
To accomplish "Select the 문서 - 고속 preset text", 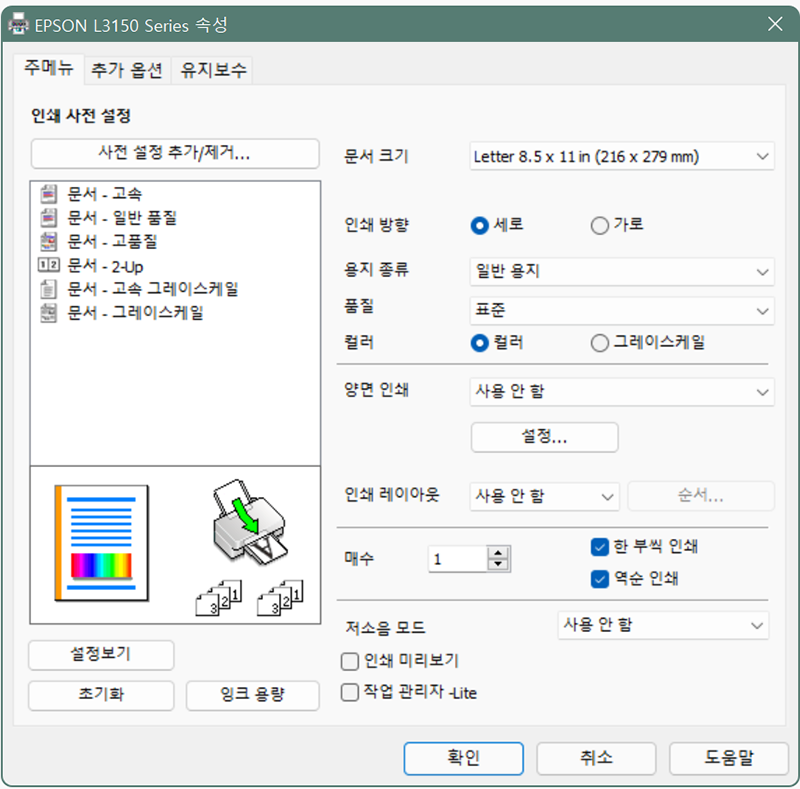I will [105, 194].
